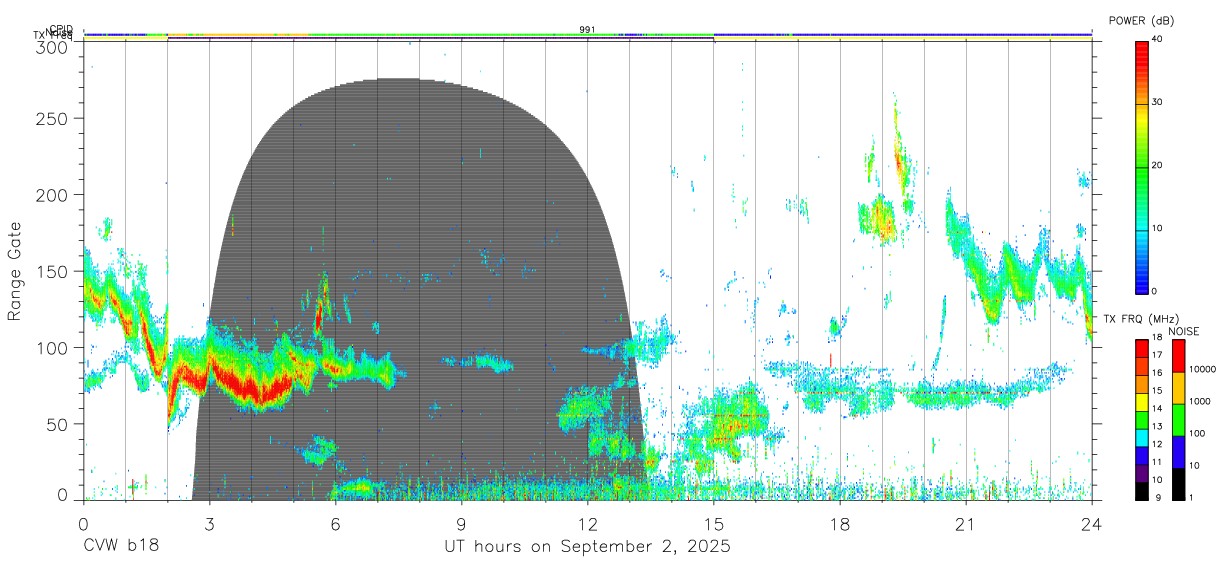Click the '21' tick on the hours axis
The height and width of the screenshot is (567, 1228).
(965, 524)
